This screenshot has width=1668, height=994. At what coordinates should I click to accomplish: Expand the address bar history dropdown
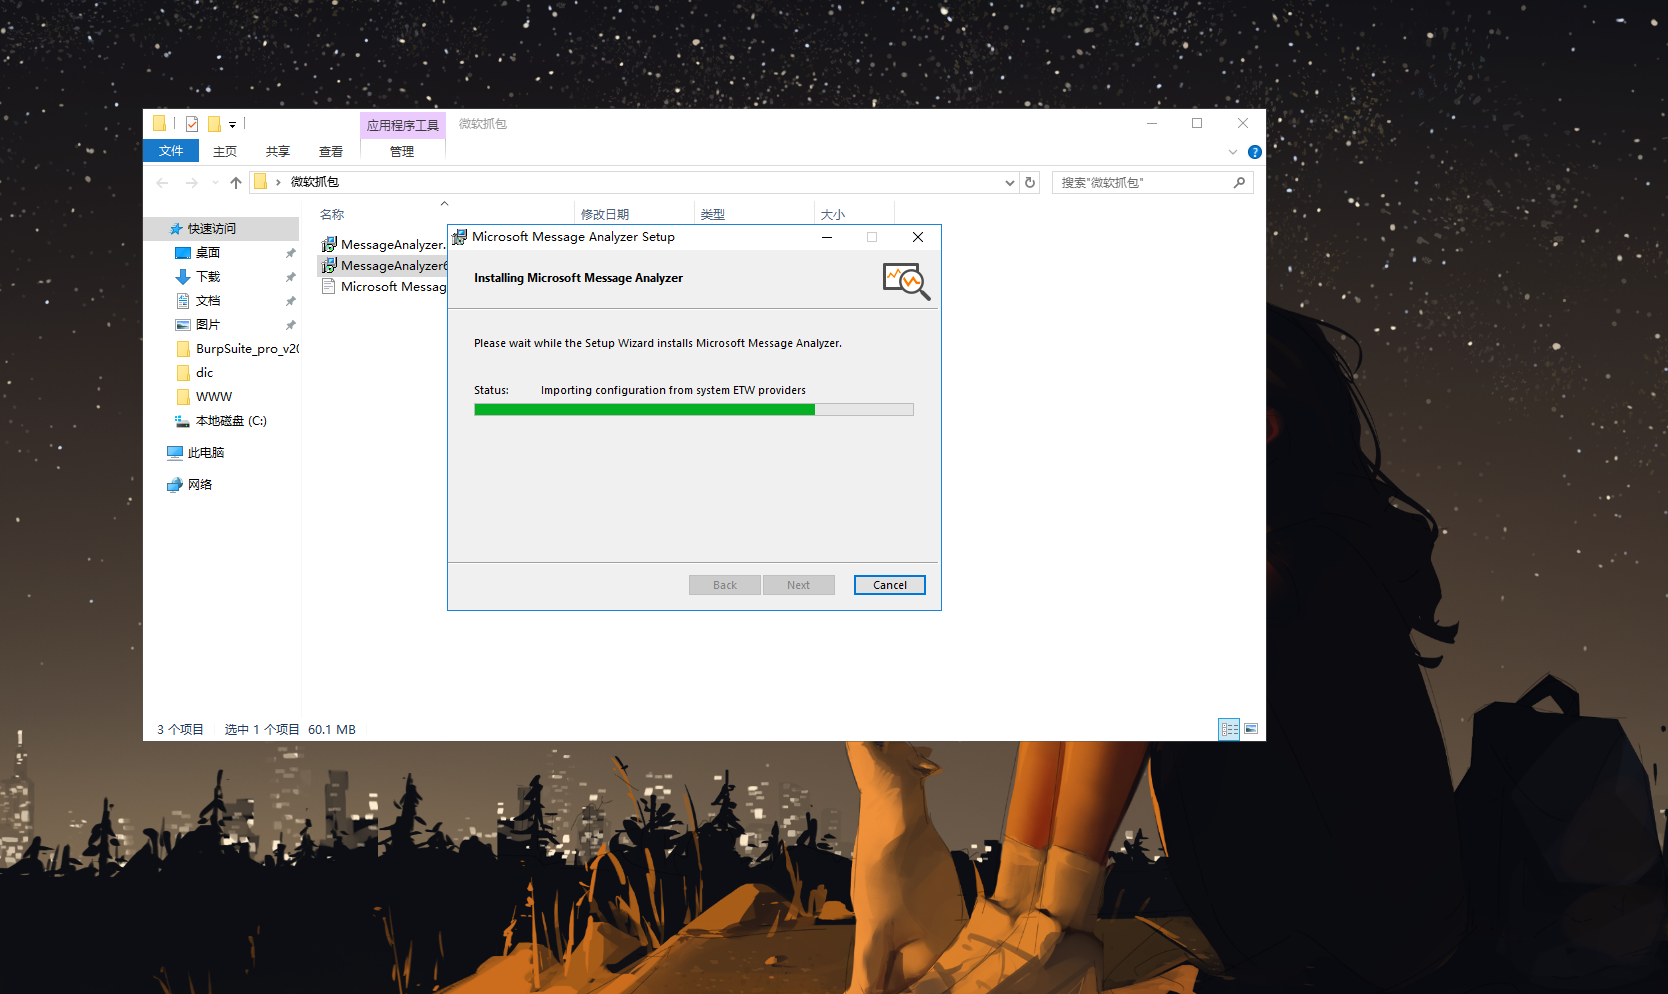coord(1010,182)
